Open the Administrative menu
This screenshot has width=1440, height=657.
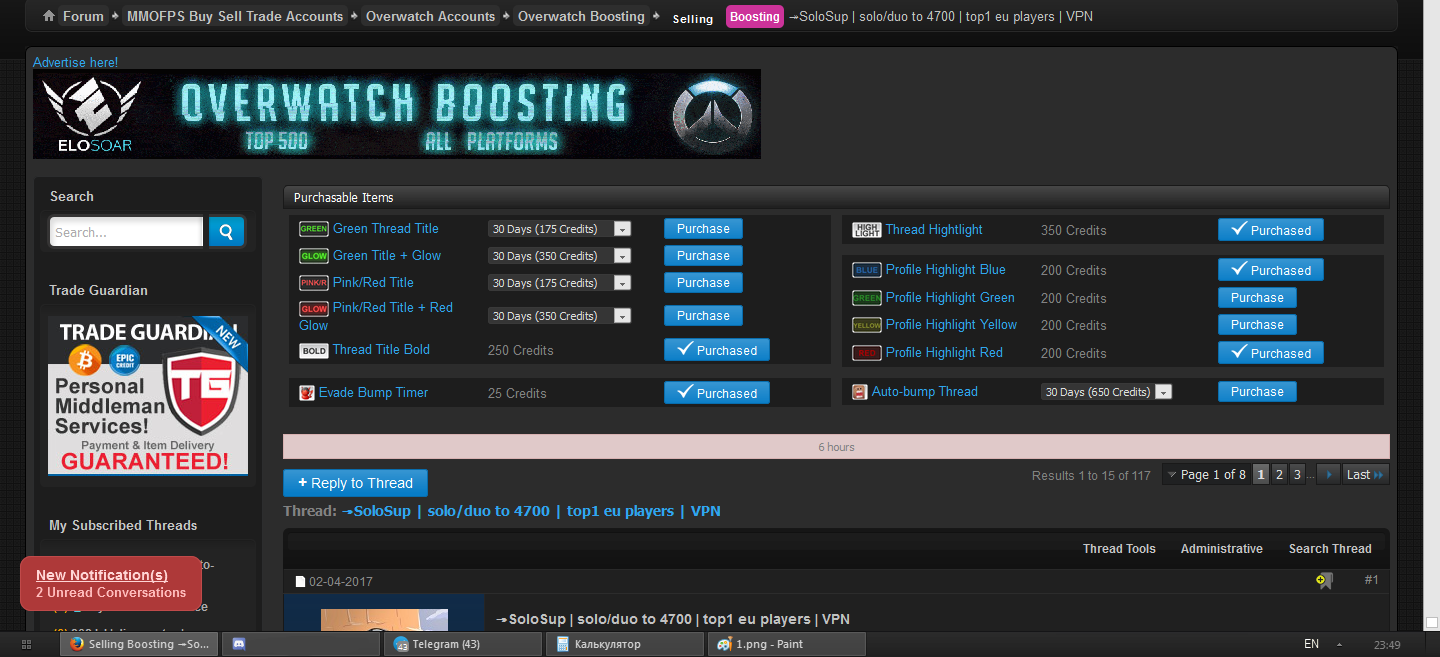(1221, 549)
